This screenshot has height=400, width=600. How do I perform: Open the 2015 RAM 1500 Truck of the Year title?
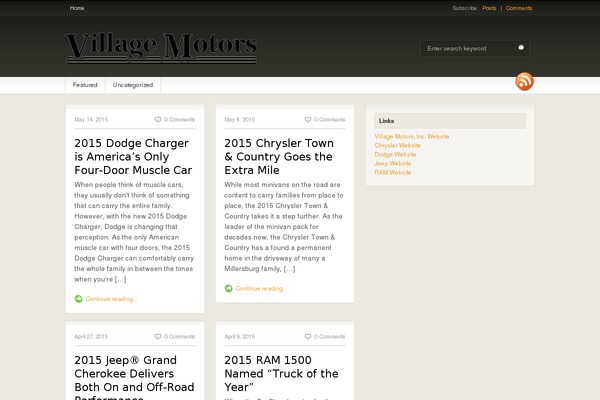281,374
